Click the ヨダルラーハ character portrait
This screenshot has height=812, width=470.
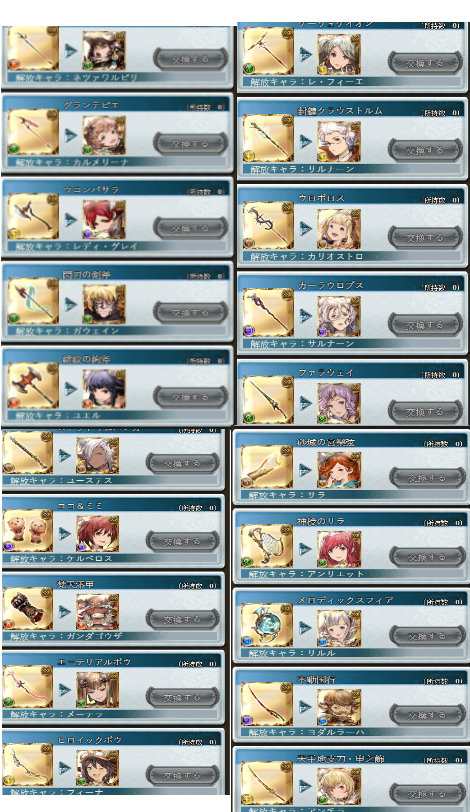click(x=339, y=707)
